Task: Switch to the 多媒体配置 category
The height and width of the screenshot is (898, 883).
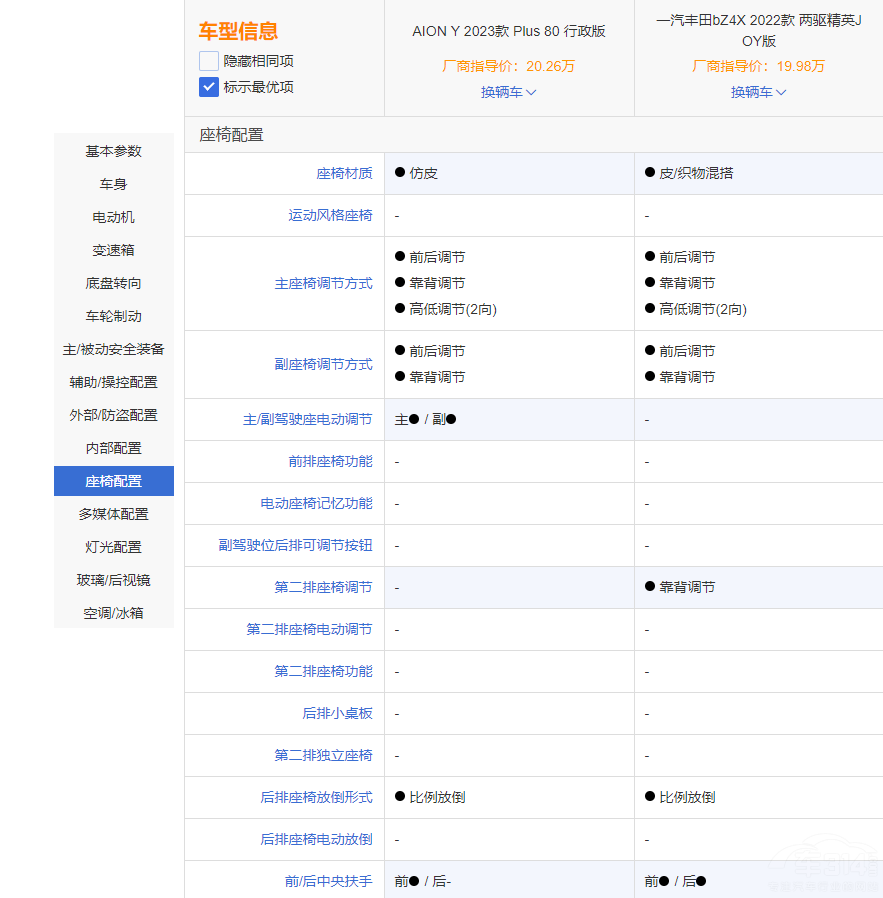Action: (113, 514)
